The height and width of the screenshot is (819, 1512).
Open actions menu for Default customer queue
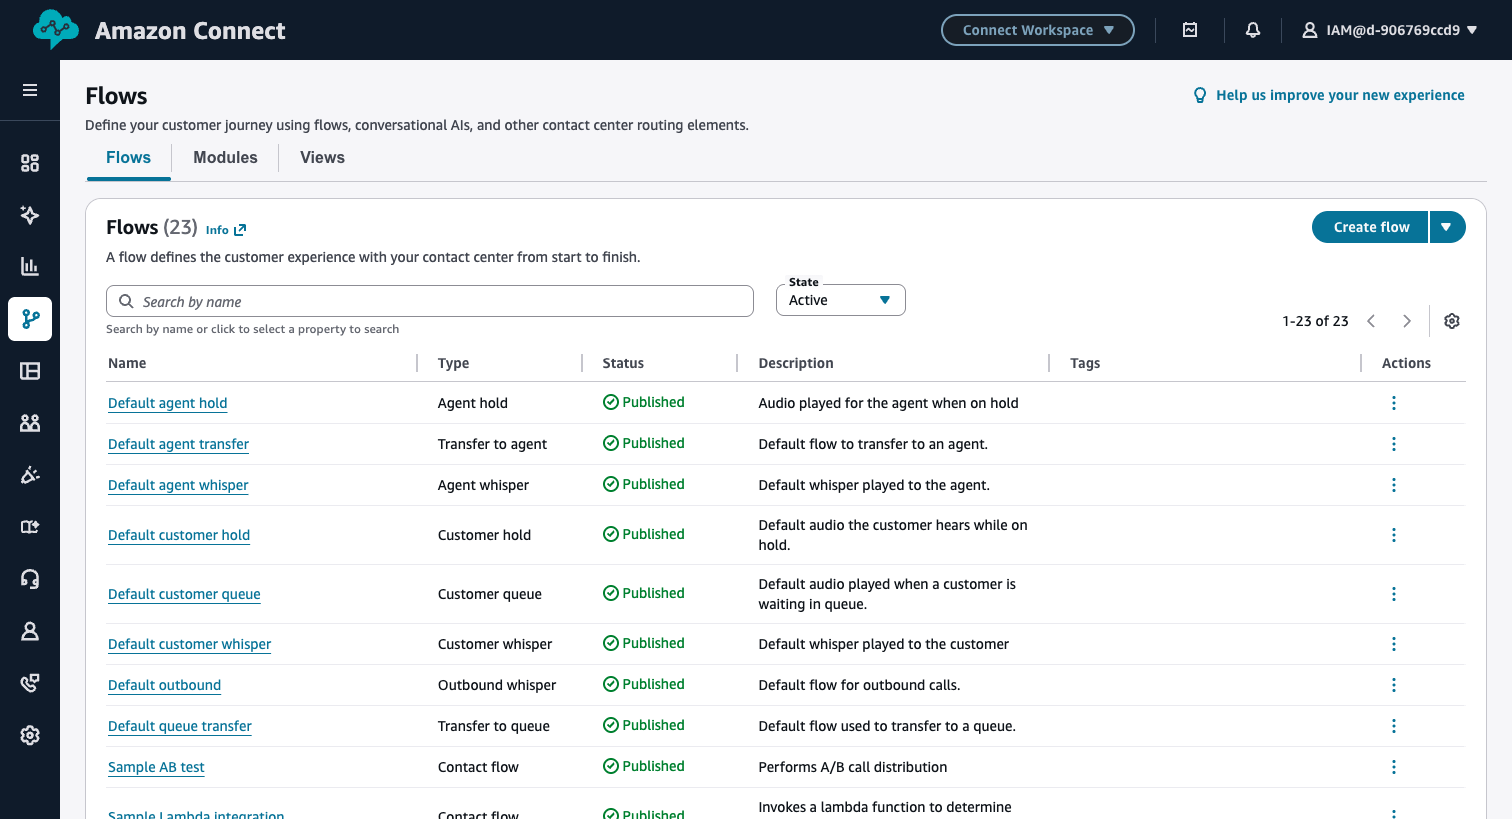pos(1394,594)
